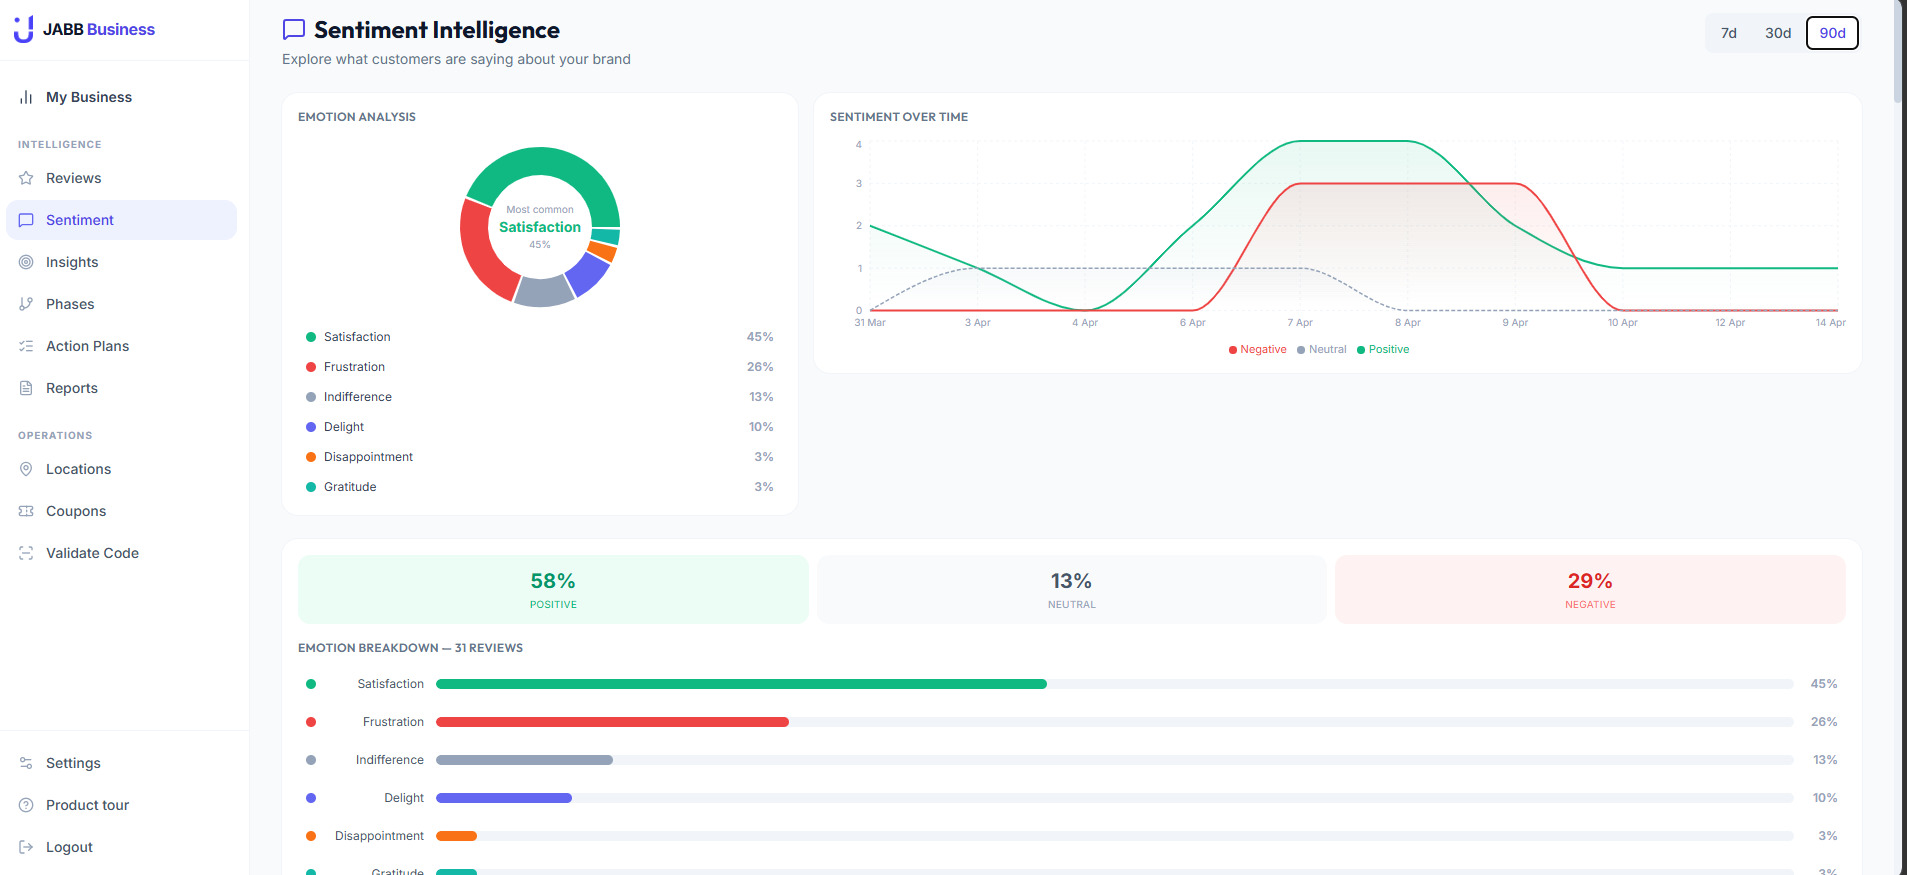
Task: Click the star icon beside Reviews
Action: pyautogui.click(x=26, y=178)
